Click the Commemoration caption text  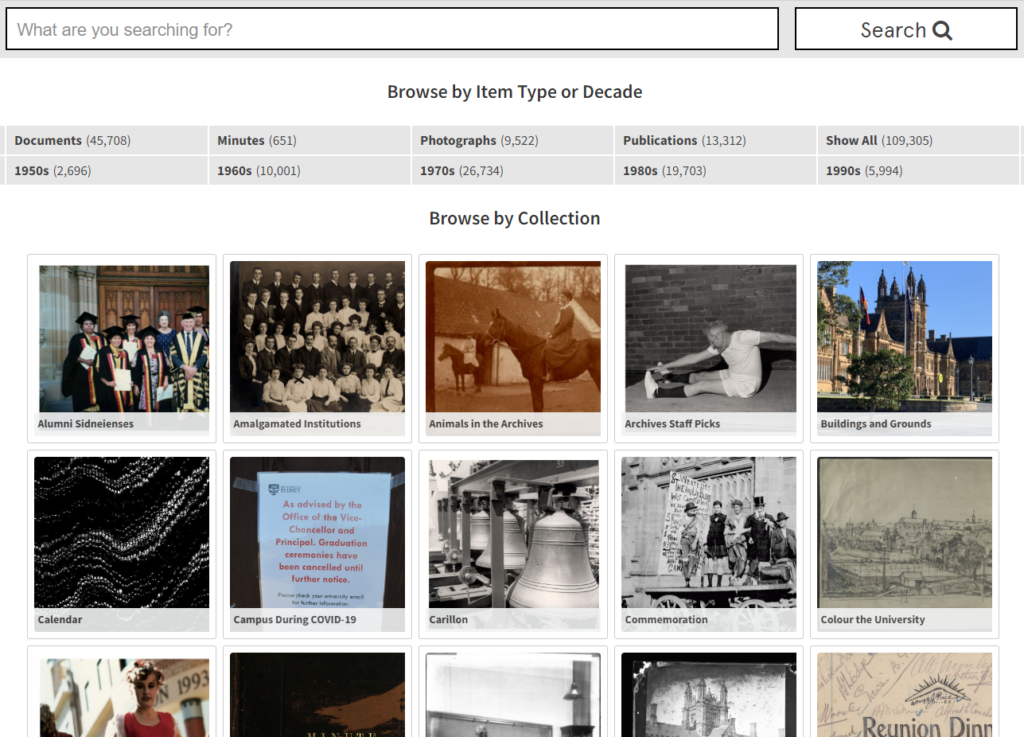[x=666, y=619]
